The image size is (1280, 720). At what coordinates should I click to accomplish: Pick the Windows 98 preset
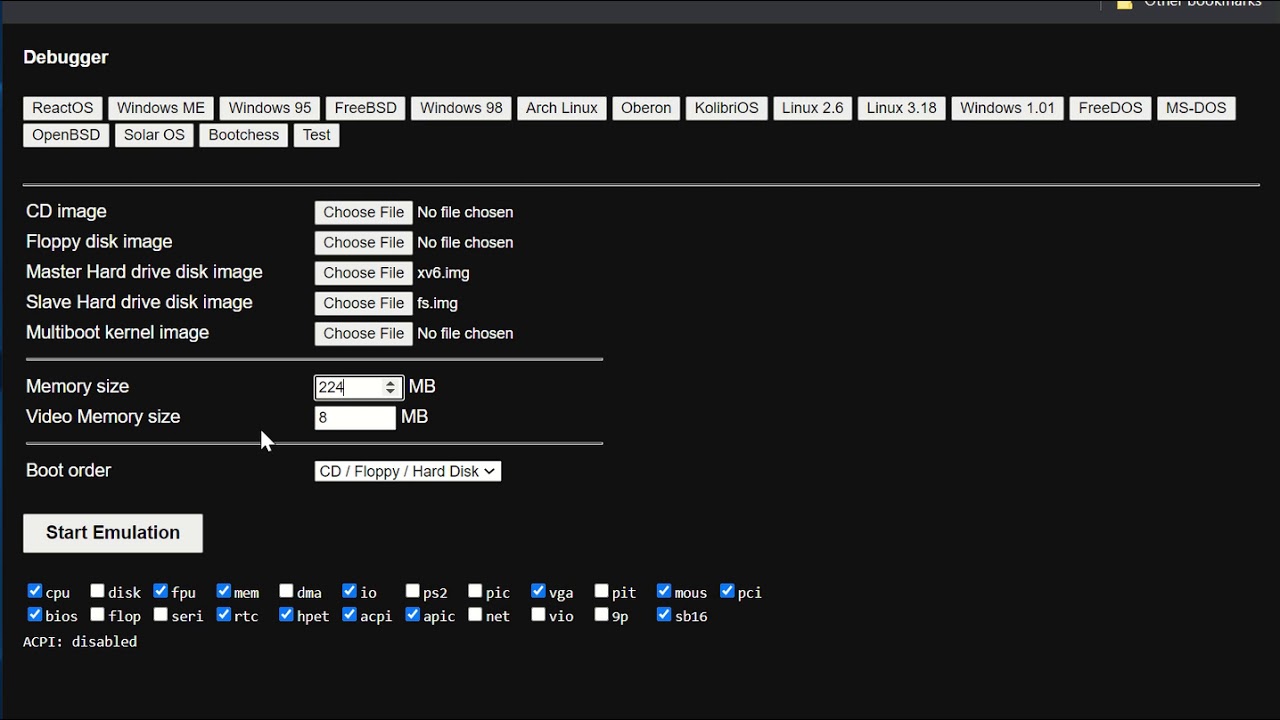[x=461, y=108]
